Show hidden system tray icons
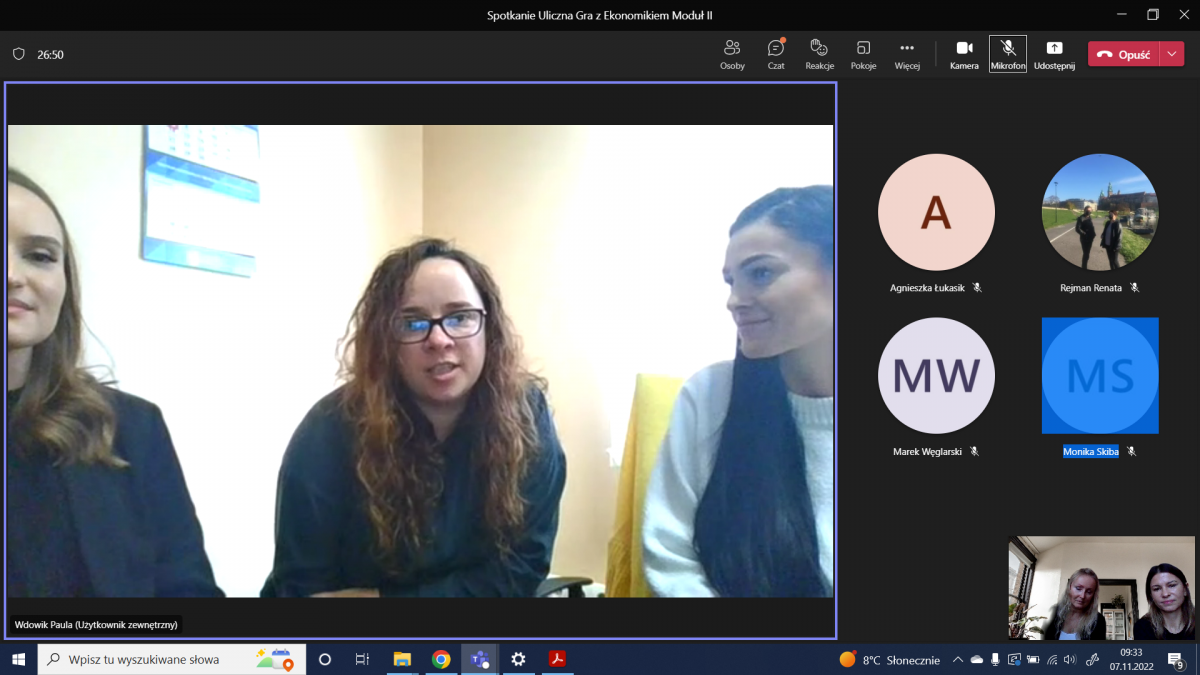The height and width of the screenshot is (675, 1200). 958,660
